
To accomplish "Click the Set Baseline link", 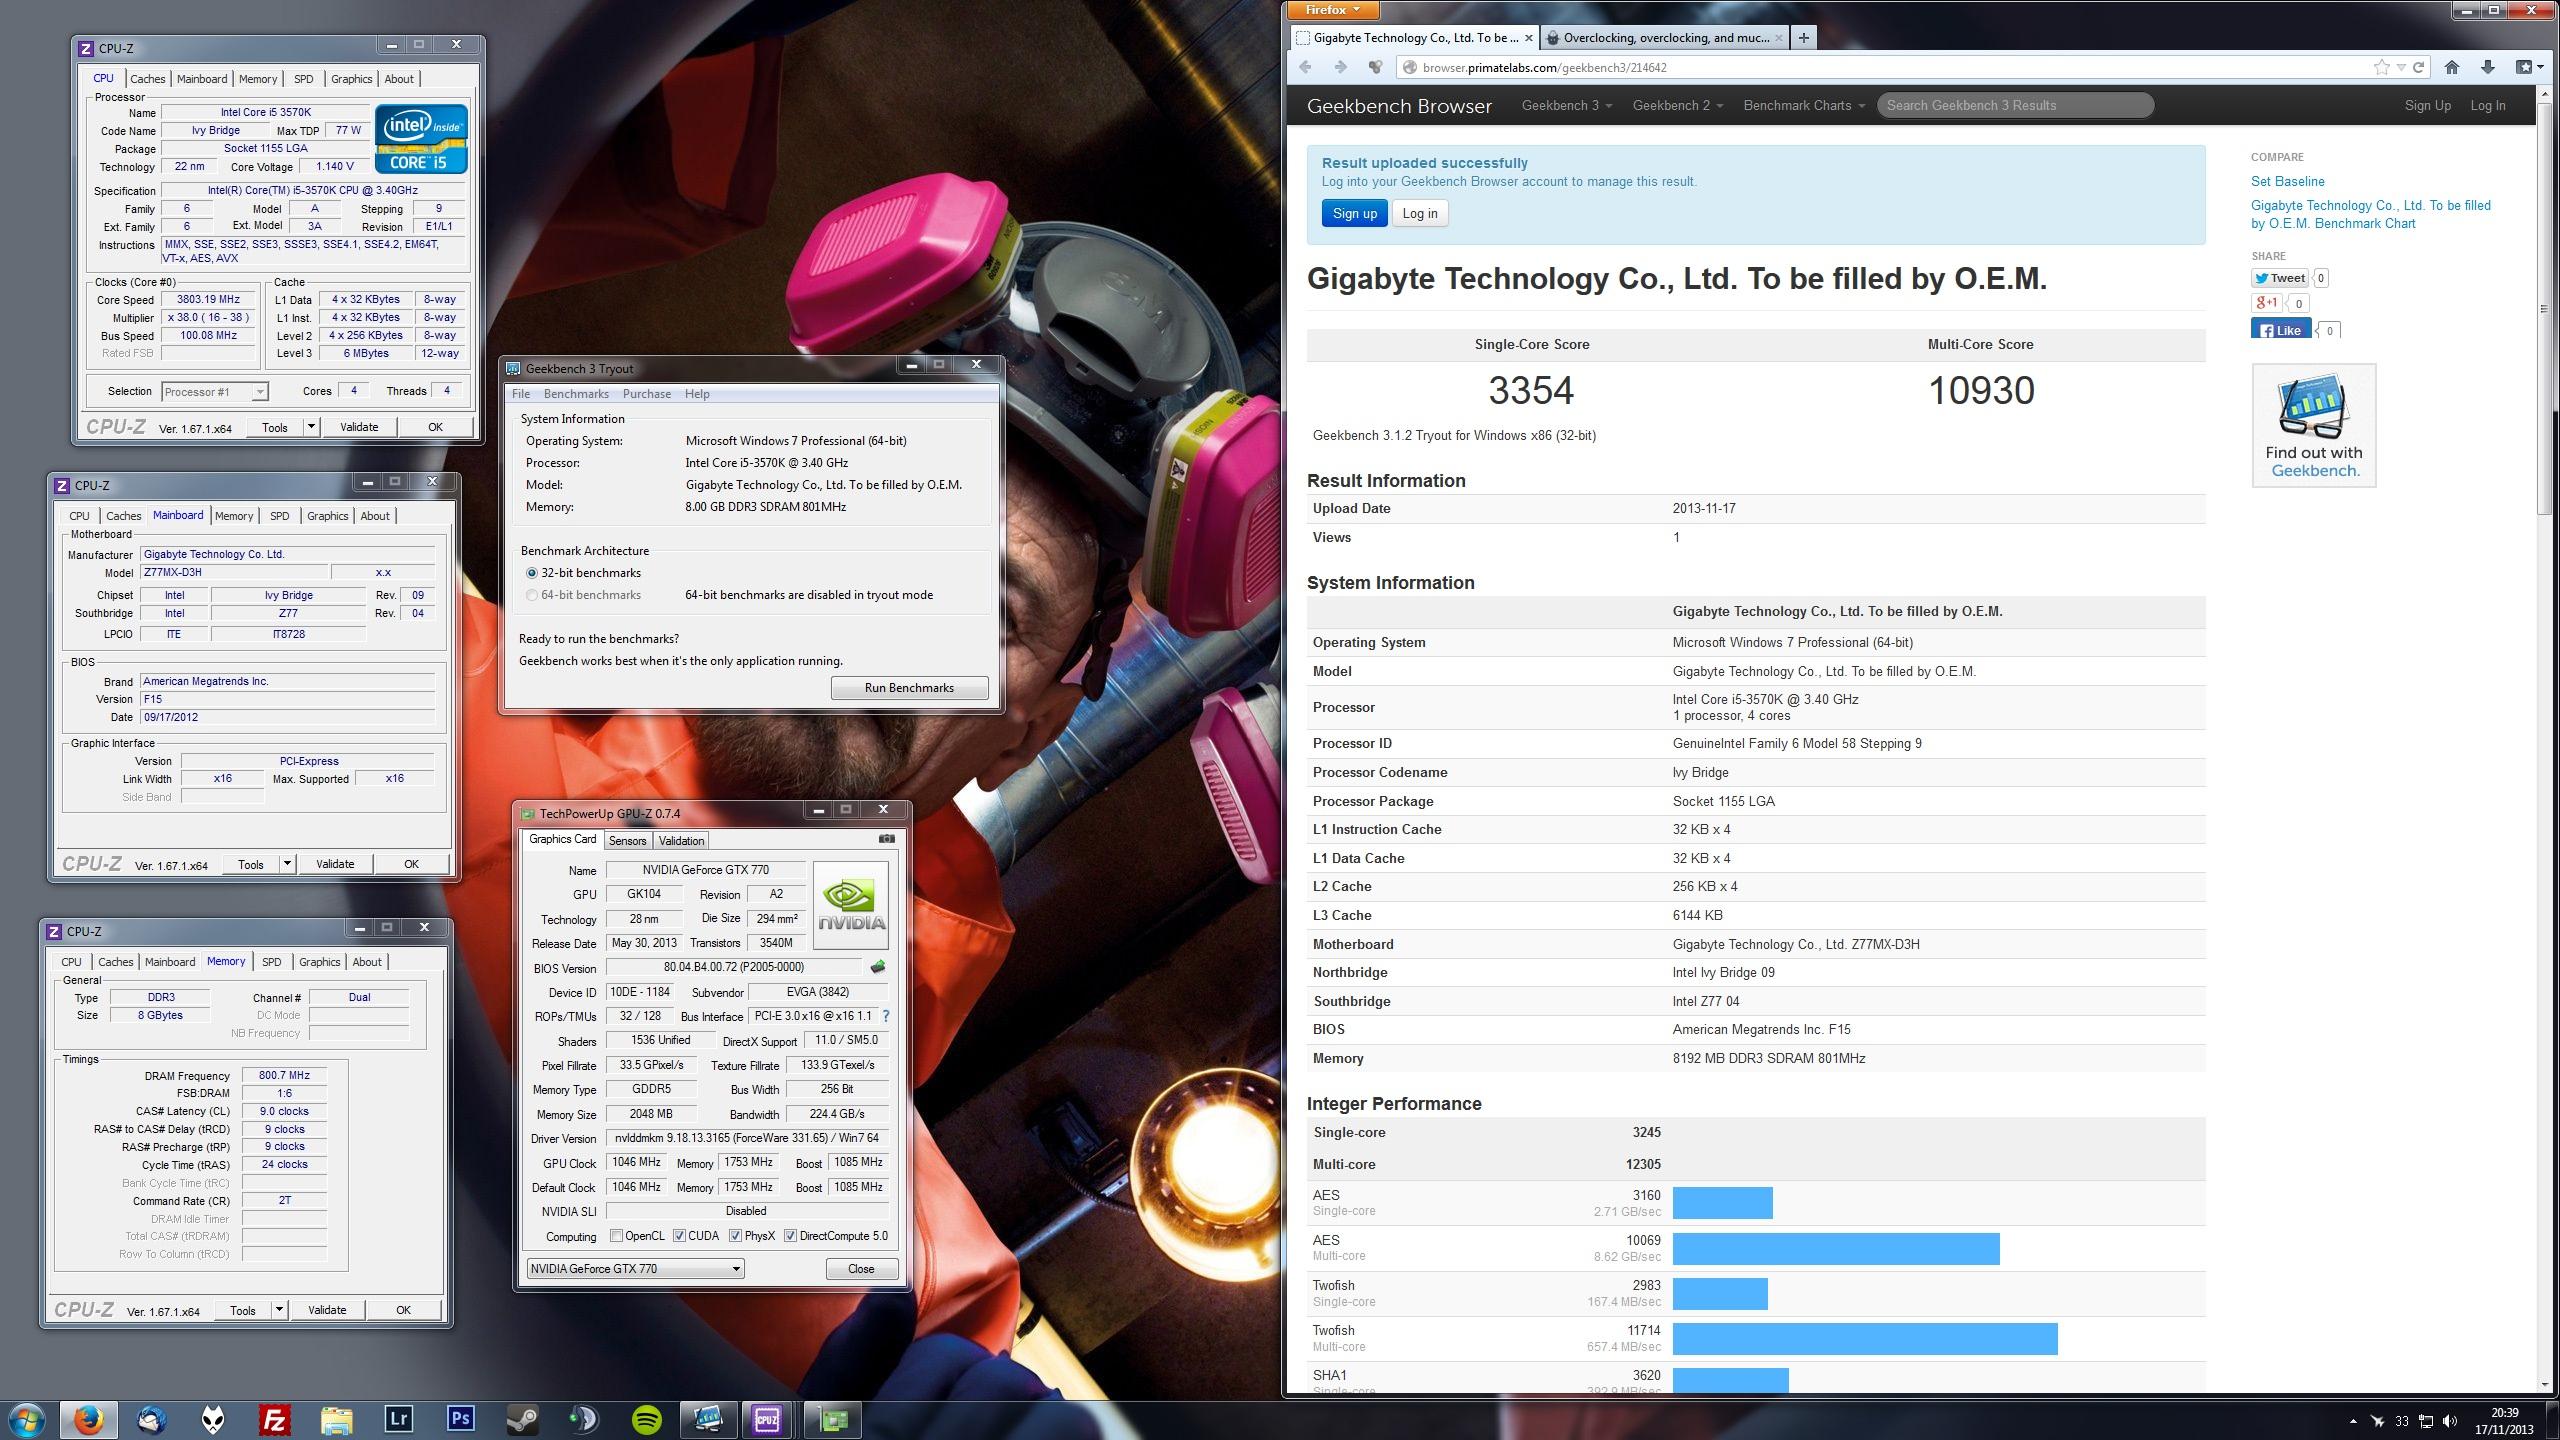I will tap(2287, 181).
